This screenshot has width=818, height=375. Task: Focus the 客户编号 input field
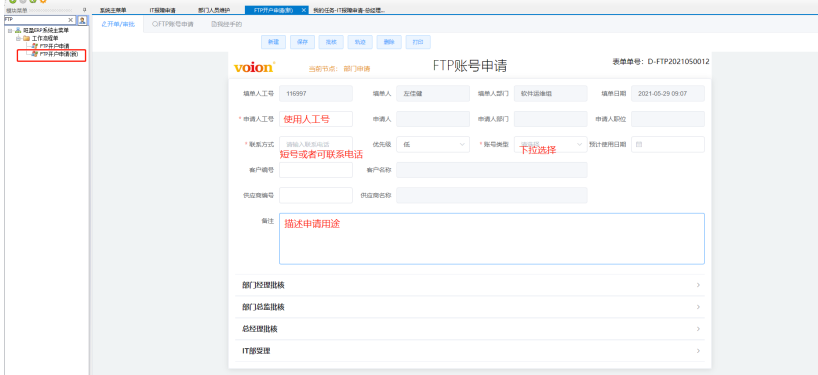click(316, 170)
